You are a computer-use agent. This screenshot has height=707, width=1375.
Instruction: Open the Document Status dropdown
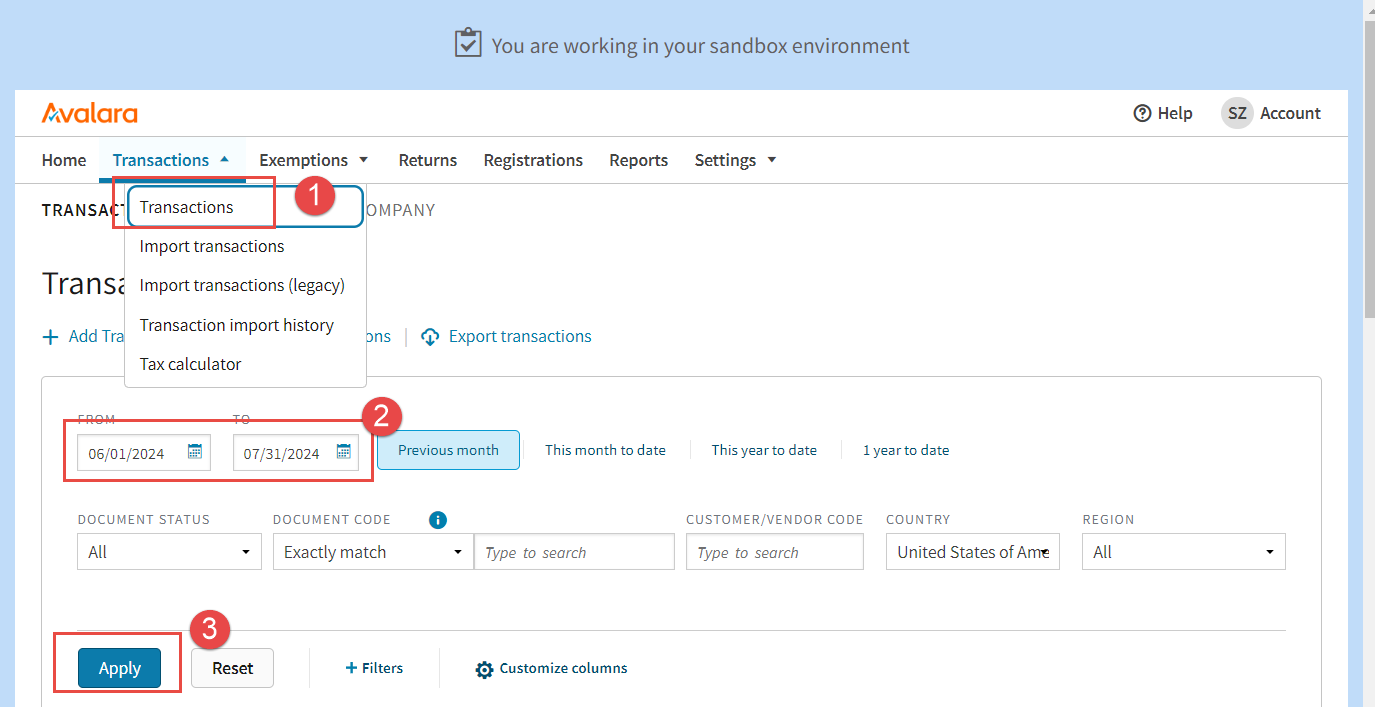(169, 552)
